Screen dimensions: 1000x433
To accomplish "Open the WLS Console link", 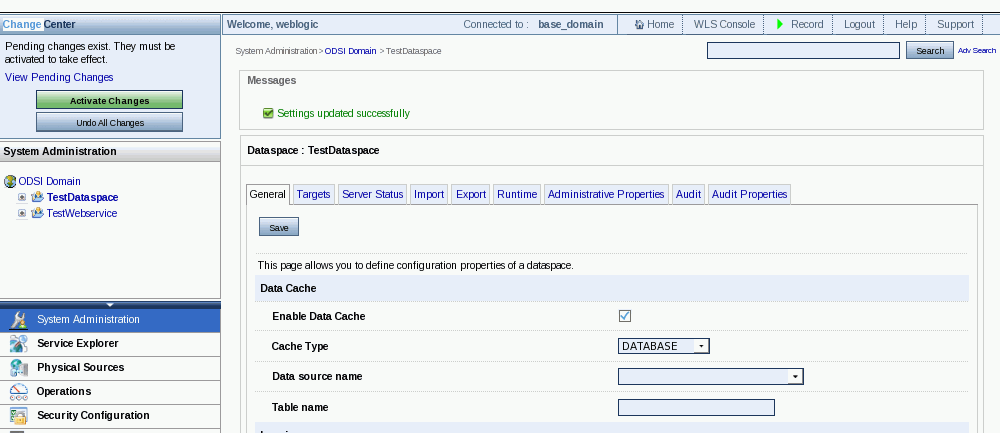I will click(x=724, y=24).
